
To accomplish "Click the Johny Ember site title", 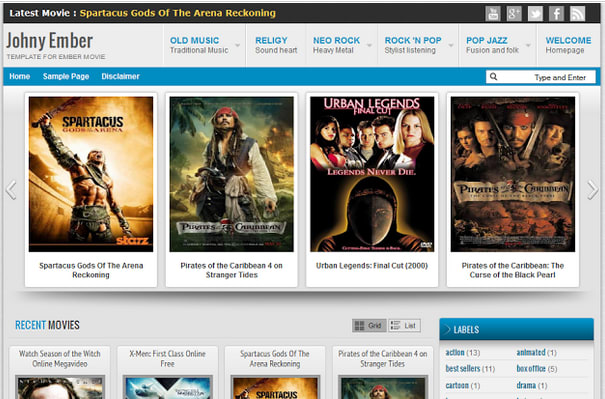I will coord(49,41).
